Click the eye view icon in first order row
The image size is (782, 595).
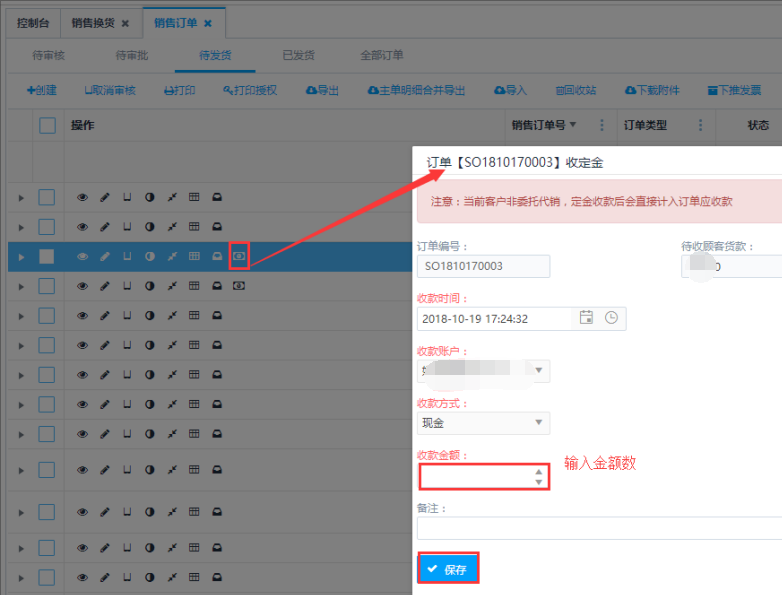(83, 197)
